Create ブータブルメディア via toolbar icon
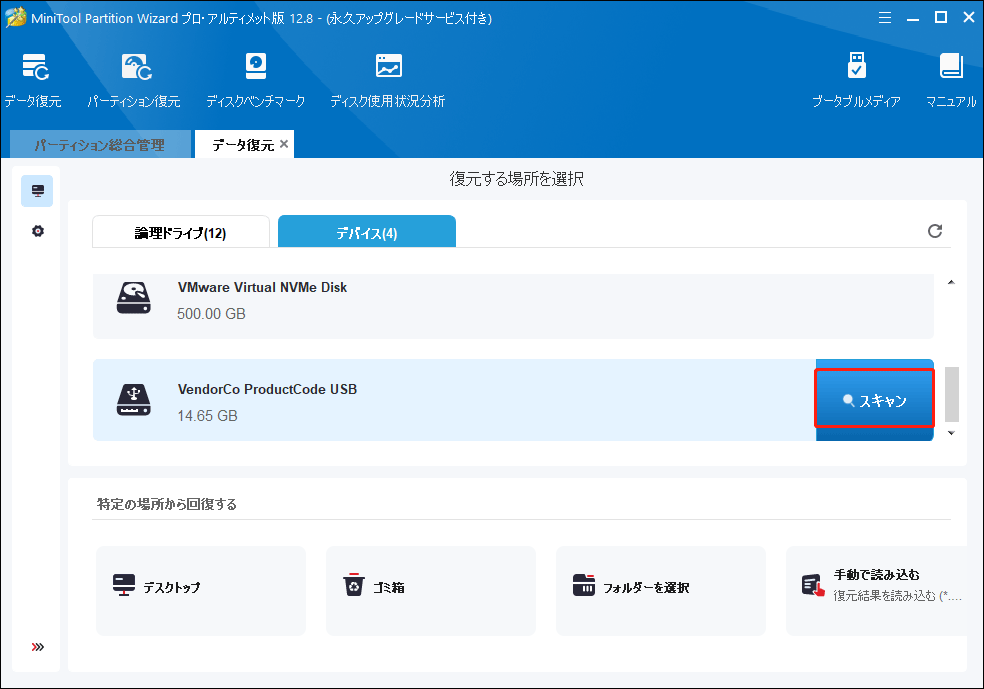The image size is (984, 689). tap(856, 81)
